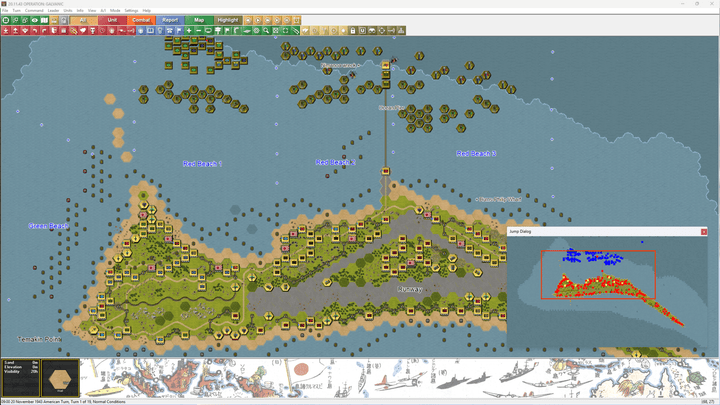Open the Info menu
720x405 pixels.
pyautogui.click(x=80, y=10)
